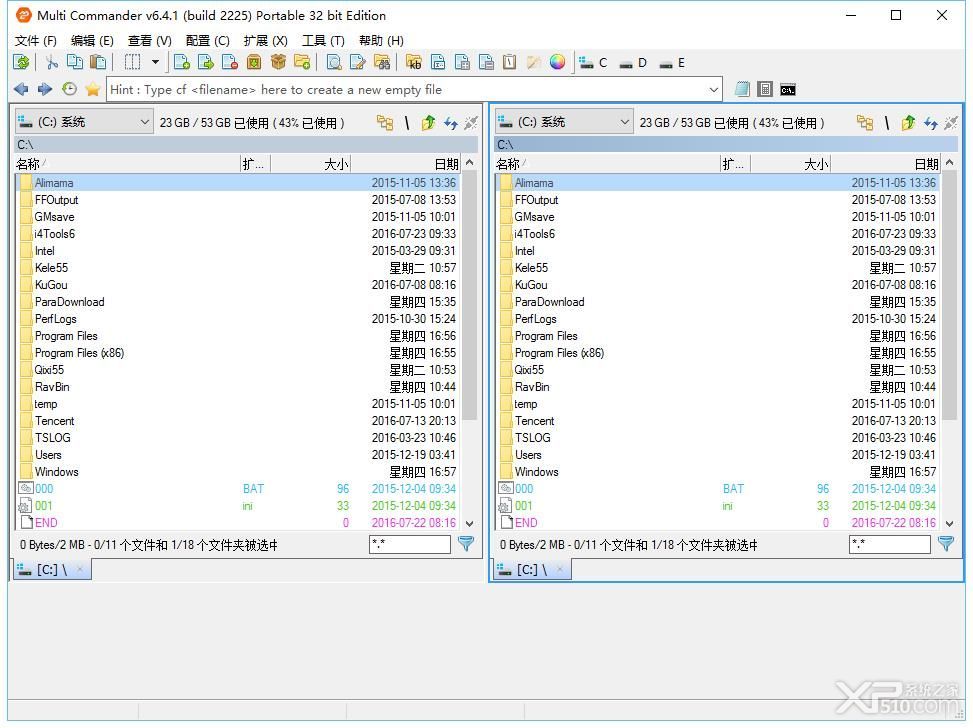This screenshot has height=728, width=973.
Task: Open the 文件 (F) menu
Action: (36, 41)
